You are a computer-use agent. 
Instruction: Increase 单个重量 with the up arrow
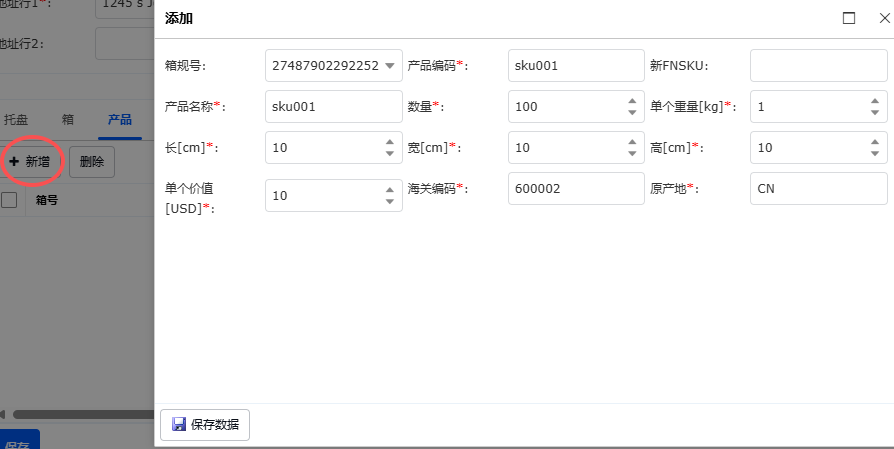pyautogui.click(x=874, y=101)
